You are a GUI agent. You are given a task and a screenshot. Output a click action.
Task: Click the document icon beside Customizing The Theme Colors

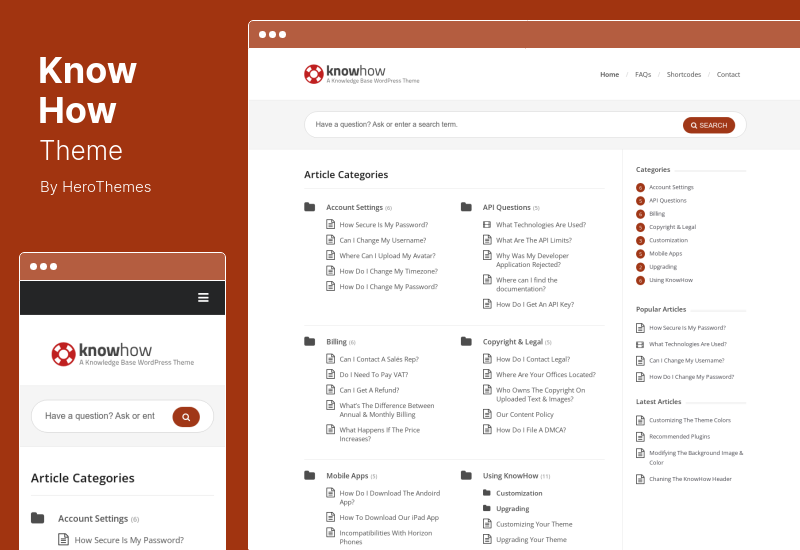(x=640, y=420)
